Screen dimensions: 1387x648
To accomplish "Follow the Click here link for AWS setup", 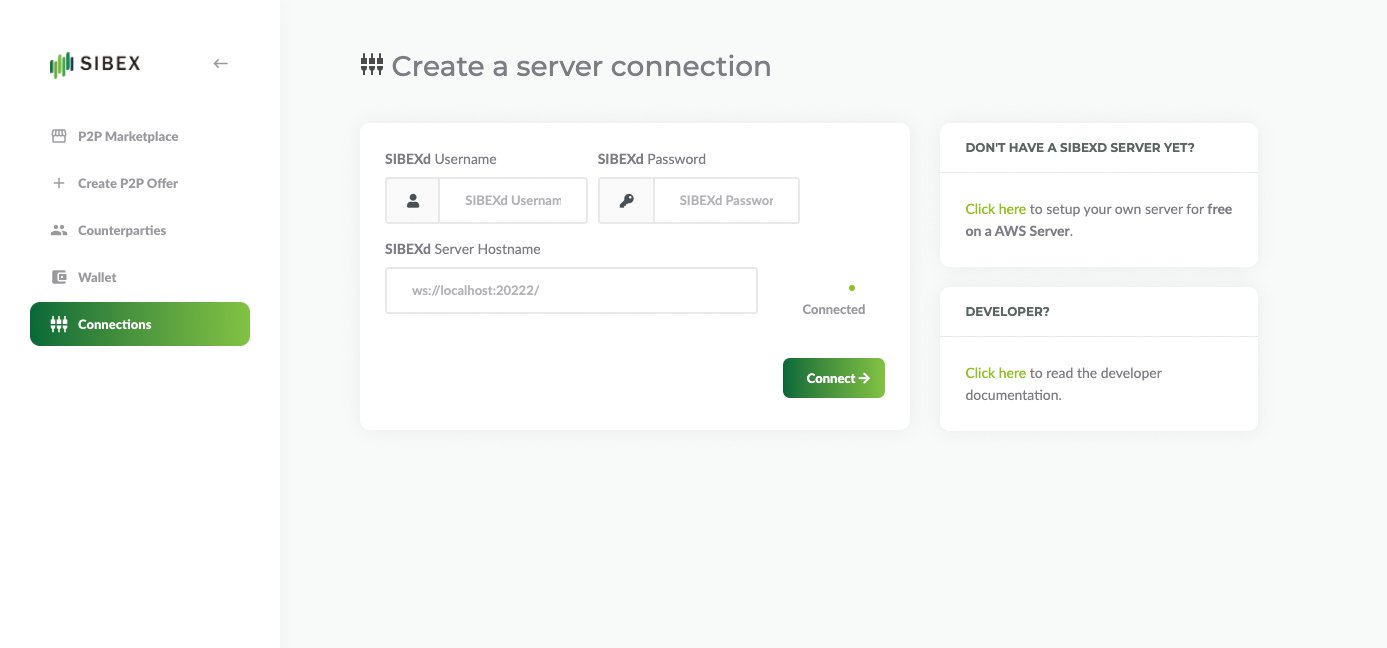I will (x=995, y=209).
